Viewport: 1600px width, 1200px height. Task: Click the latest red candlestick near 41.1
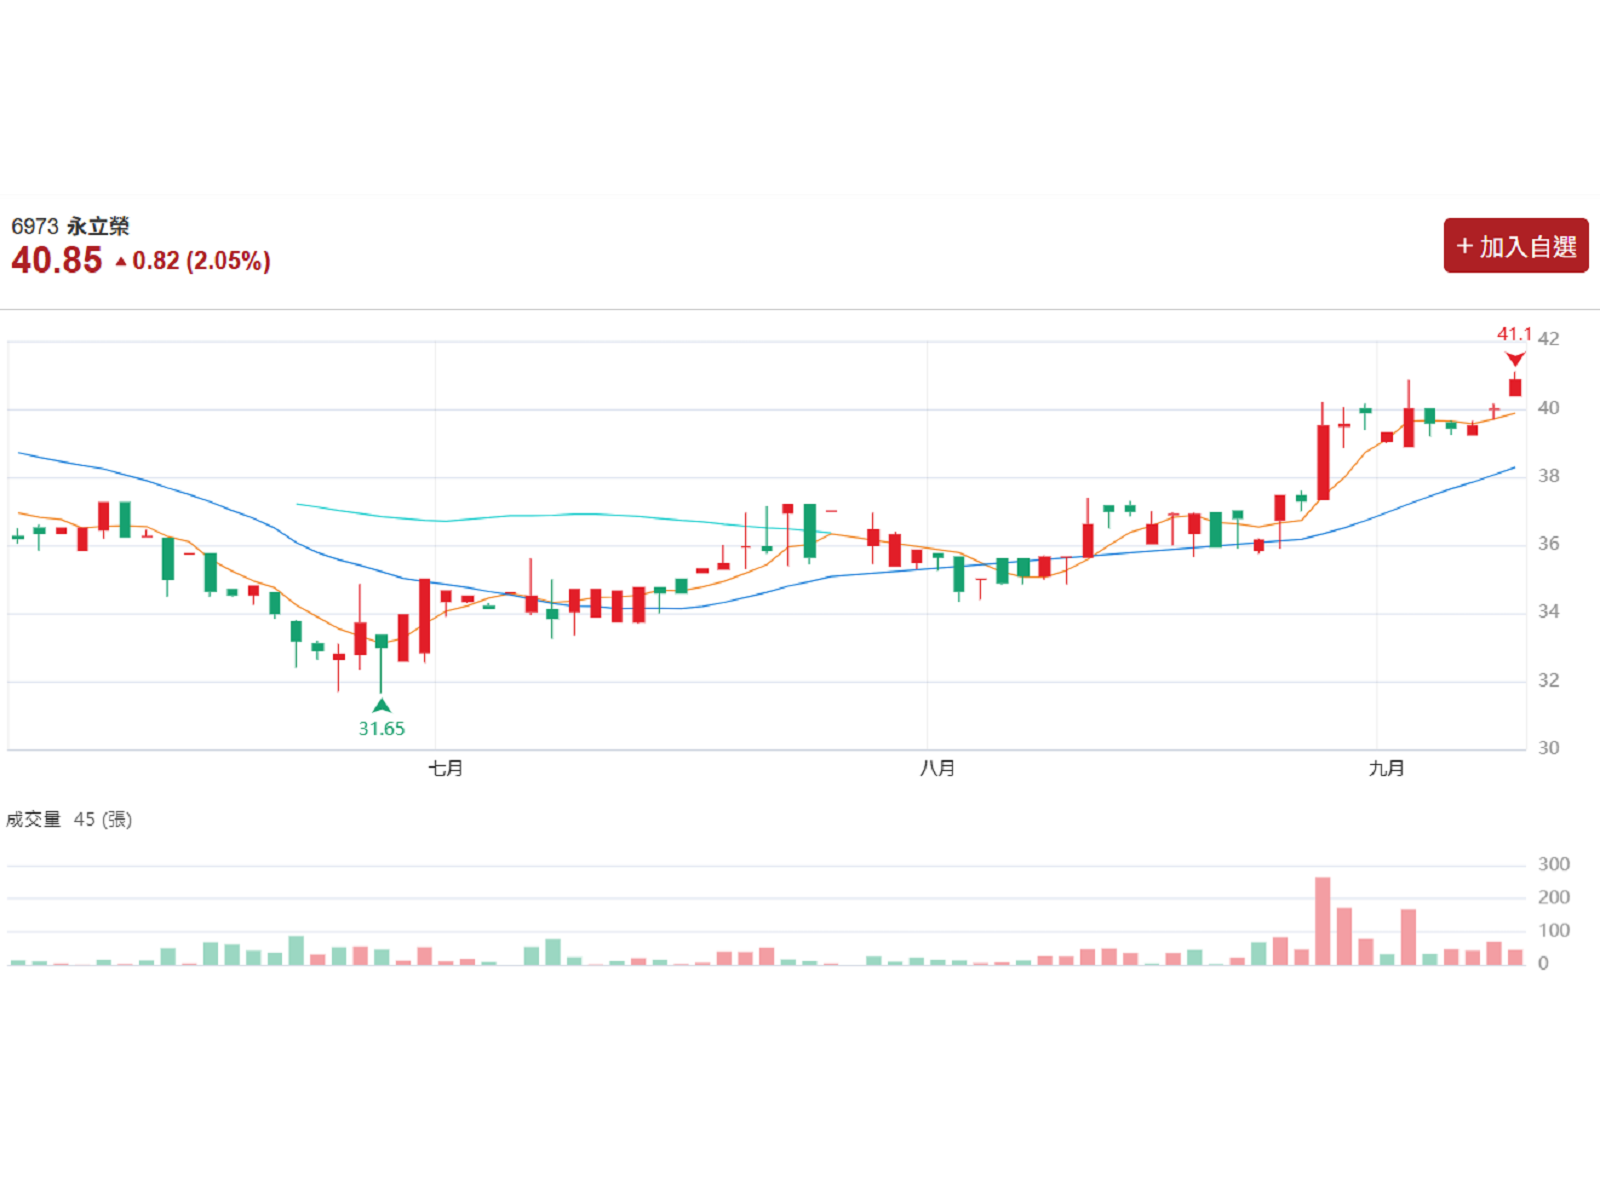pyautogui.click(x=1515, y=386)
